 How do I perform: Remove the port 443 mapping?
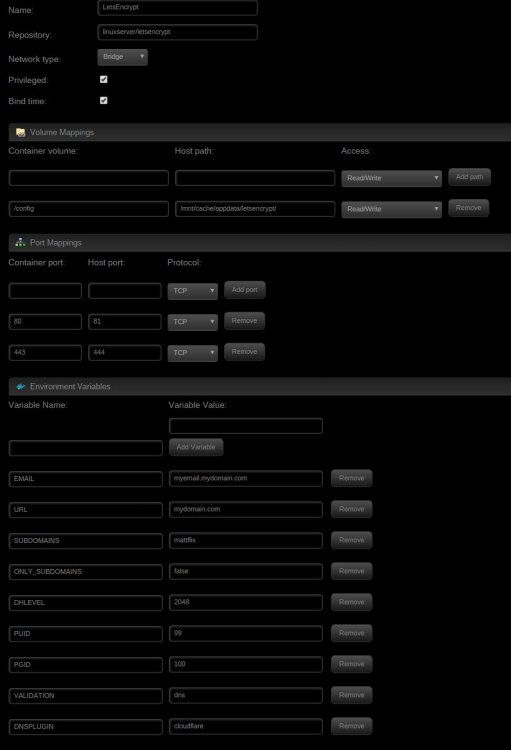pyautogui.click(x=244, y=352)
